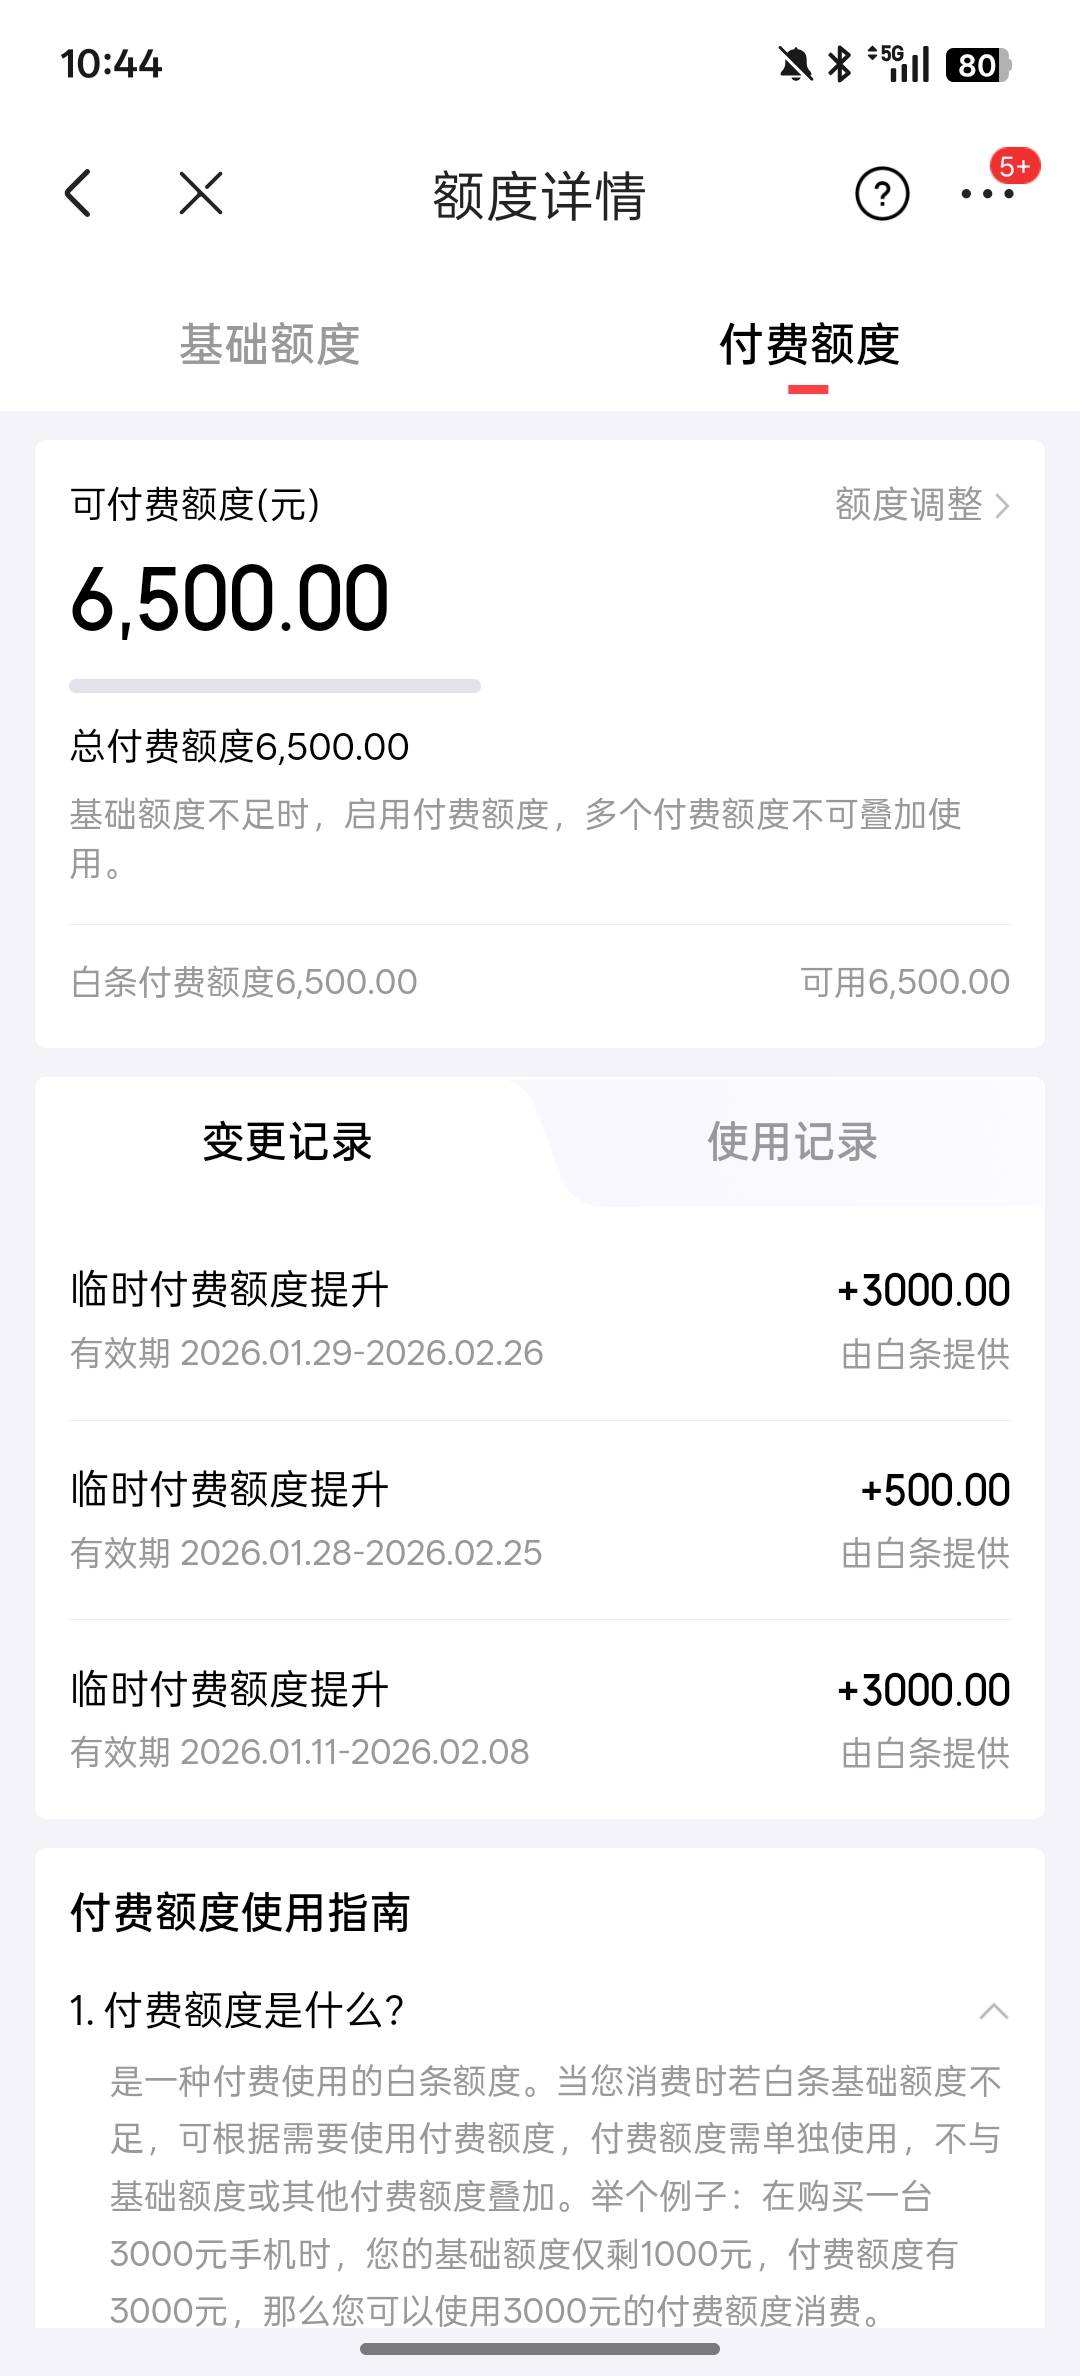Tap the 白条付费额度6,500.00 row
The width and height of the screenshot is (1080, 2376).
coord(540,982)
